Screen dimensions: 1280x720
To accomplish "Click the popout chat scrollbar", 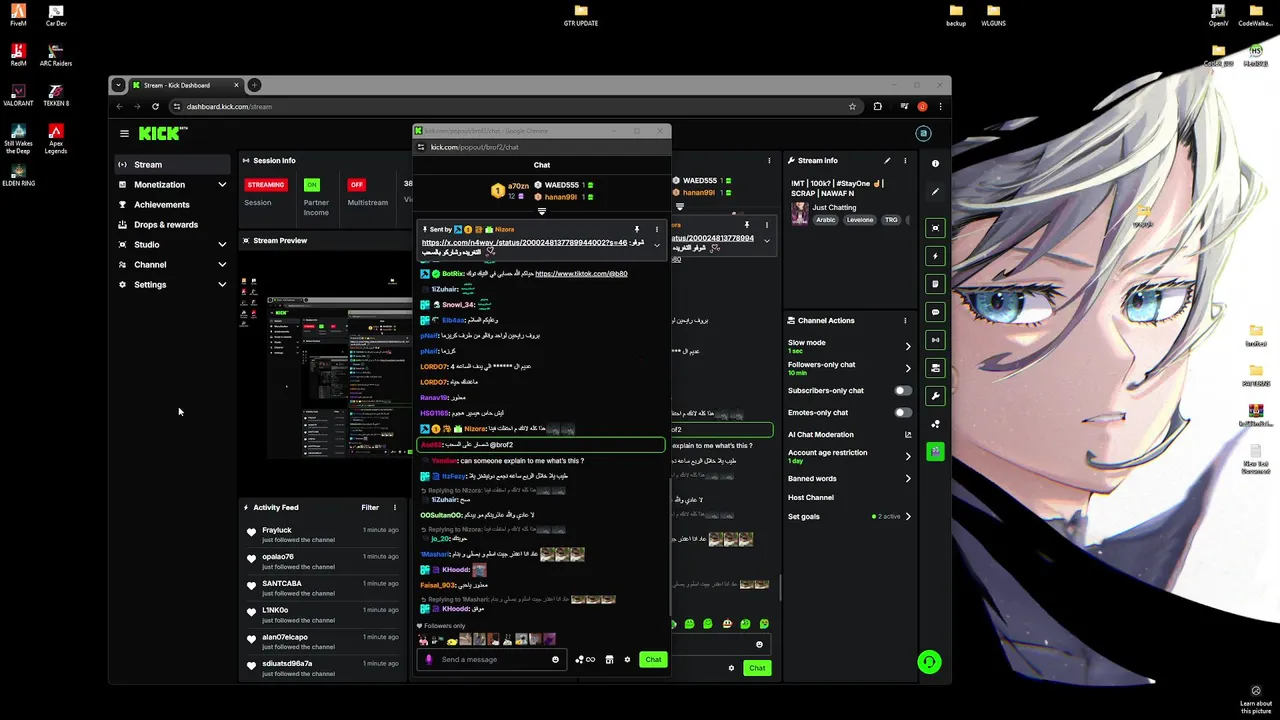I will (670, 545).
